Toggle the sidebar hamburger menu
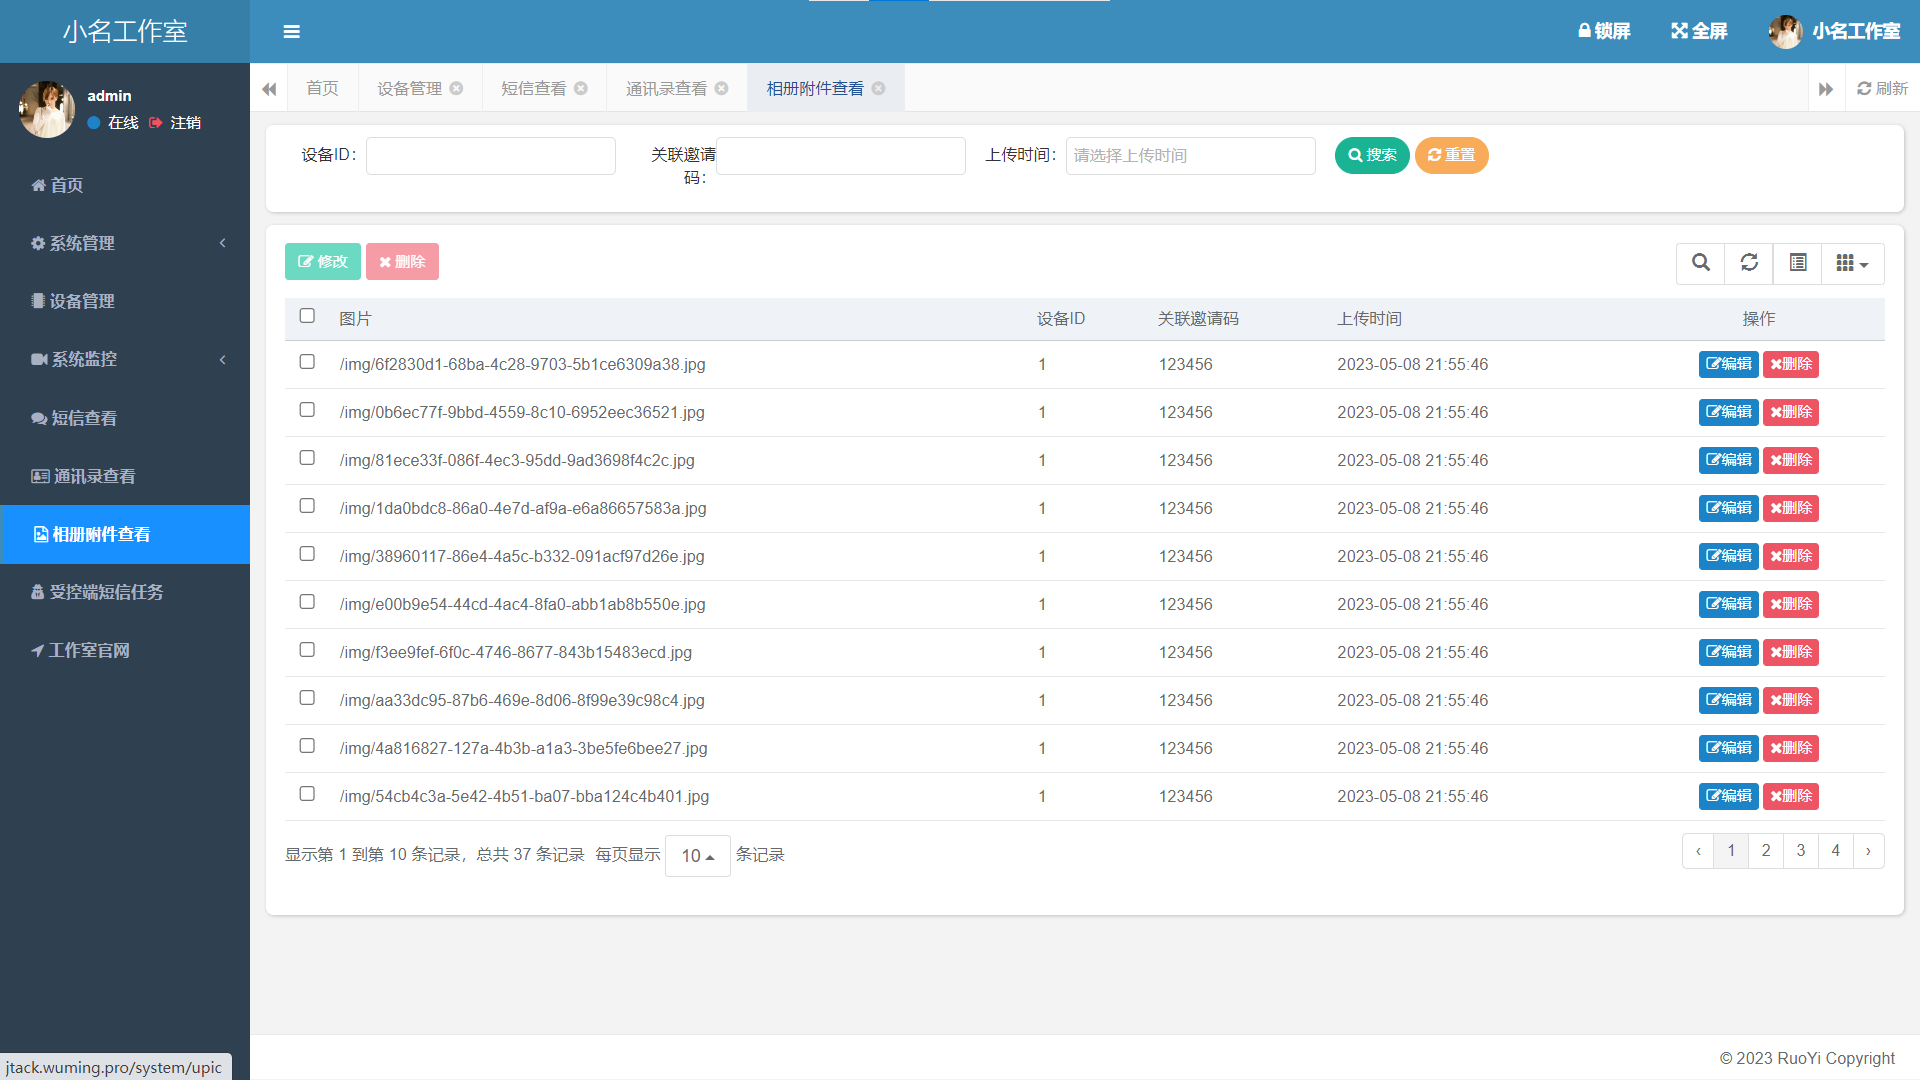 tap(292, 32)
